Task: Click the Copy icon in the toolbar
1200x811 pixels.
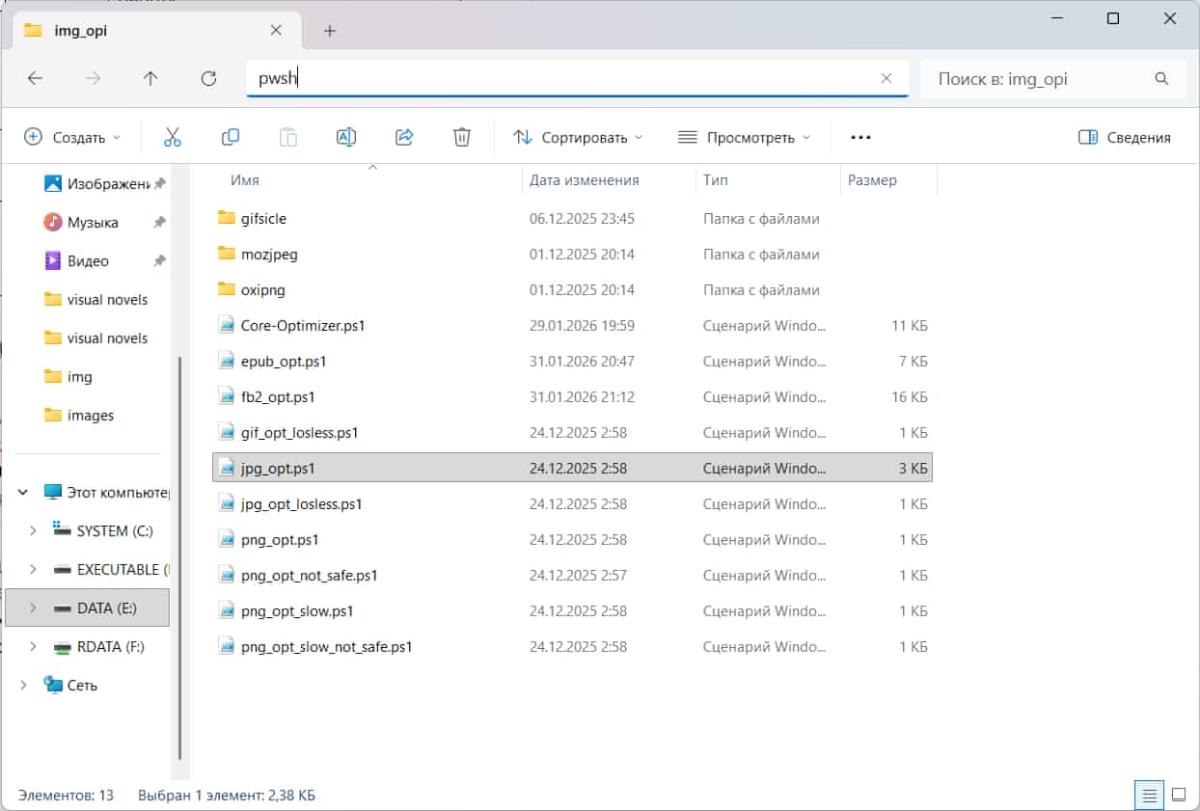Action: pyautogui.click(x=230, y=136)
